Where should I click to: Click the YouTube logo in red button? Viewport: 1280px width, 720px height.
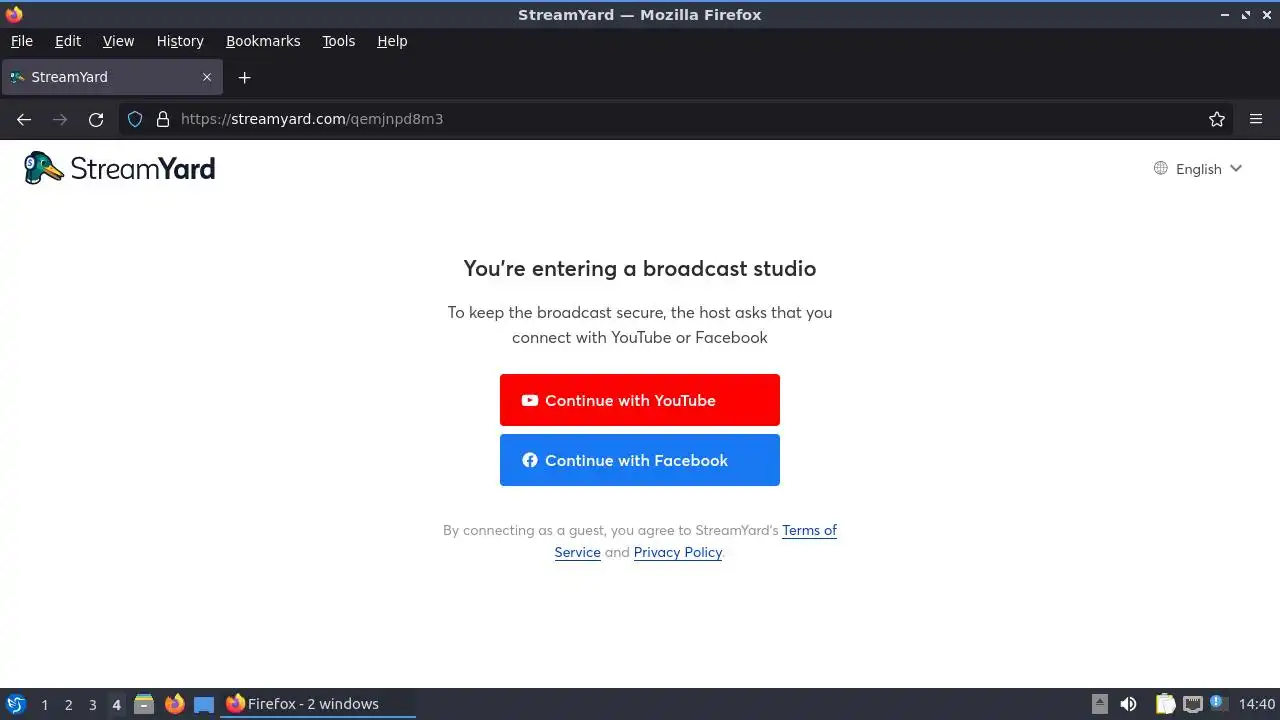530,400
